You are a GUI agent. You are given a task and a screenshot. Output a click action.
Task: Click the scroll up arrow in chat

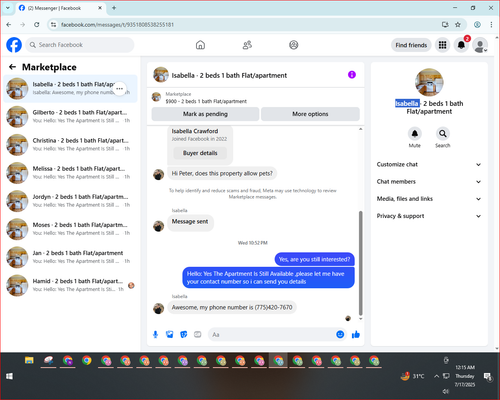click(360, 129)
